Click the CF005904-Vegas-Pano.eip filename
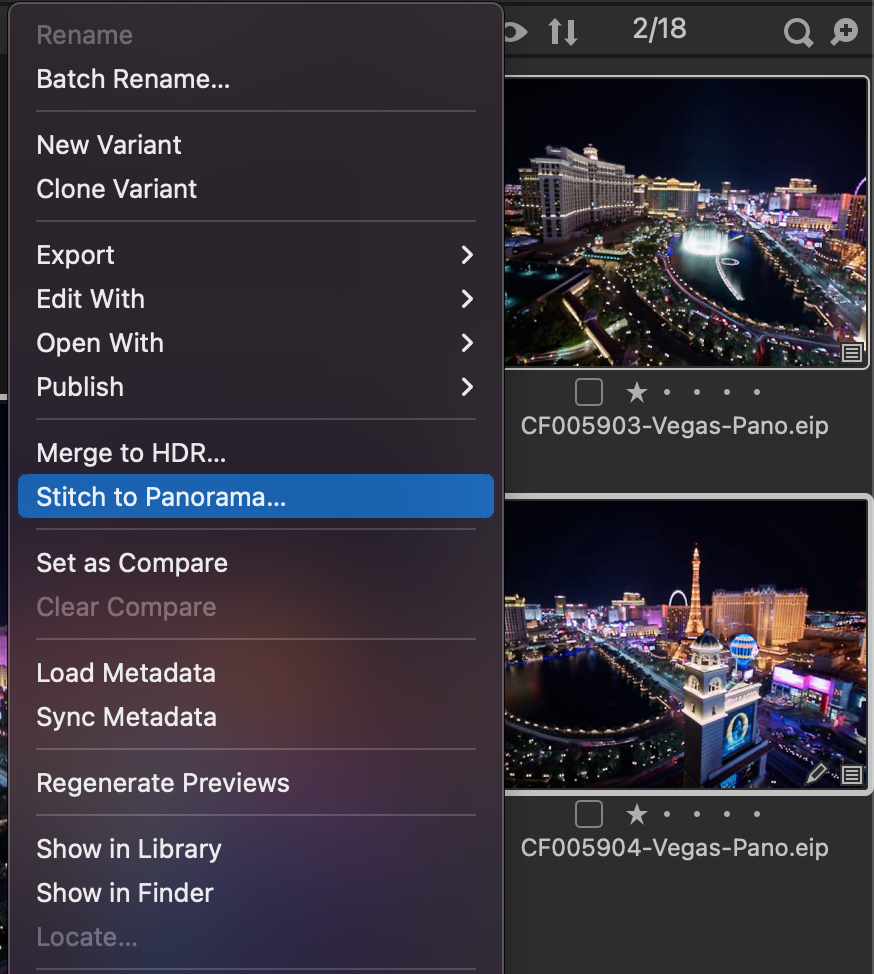874x974 pixels. click(x=675, y=848)
